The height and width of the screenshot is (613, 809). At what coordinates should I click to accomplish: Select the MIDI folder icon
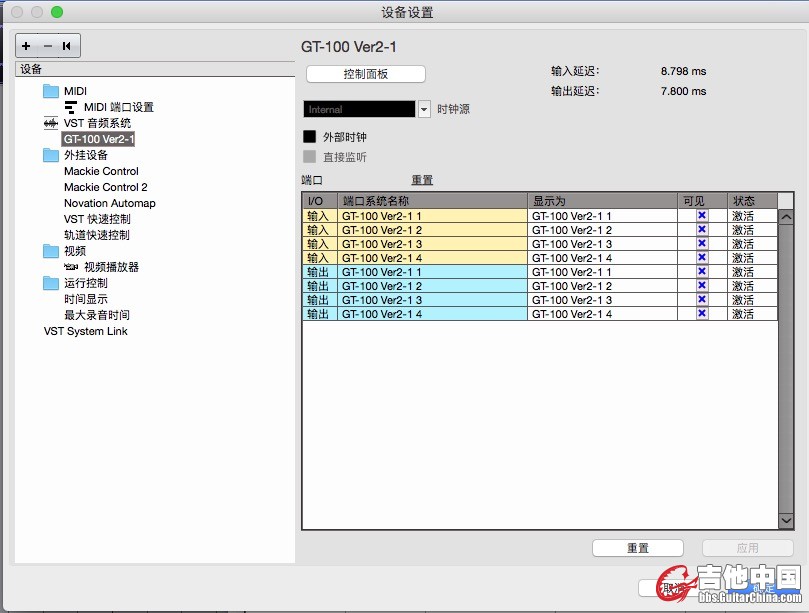[x=51, y=91]
